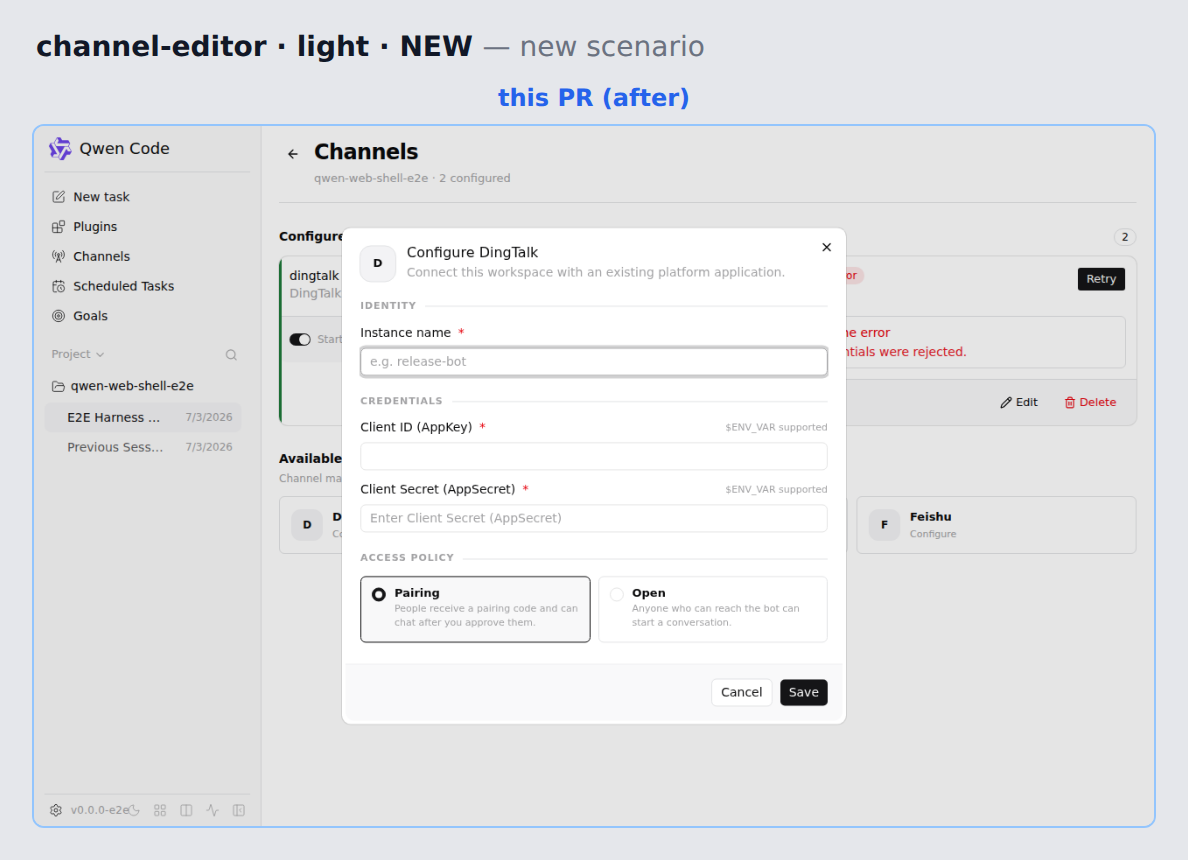This screenshot has width=1188, height=860.
Task: Focus the Client ID (AppKey) field
Action: [x=593, y=456]
